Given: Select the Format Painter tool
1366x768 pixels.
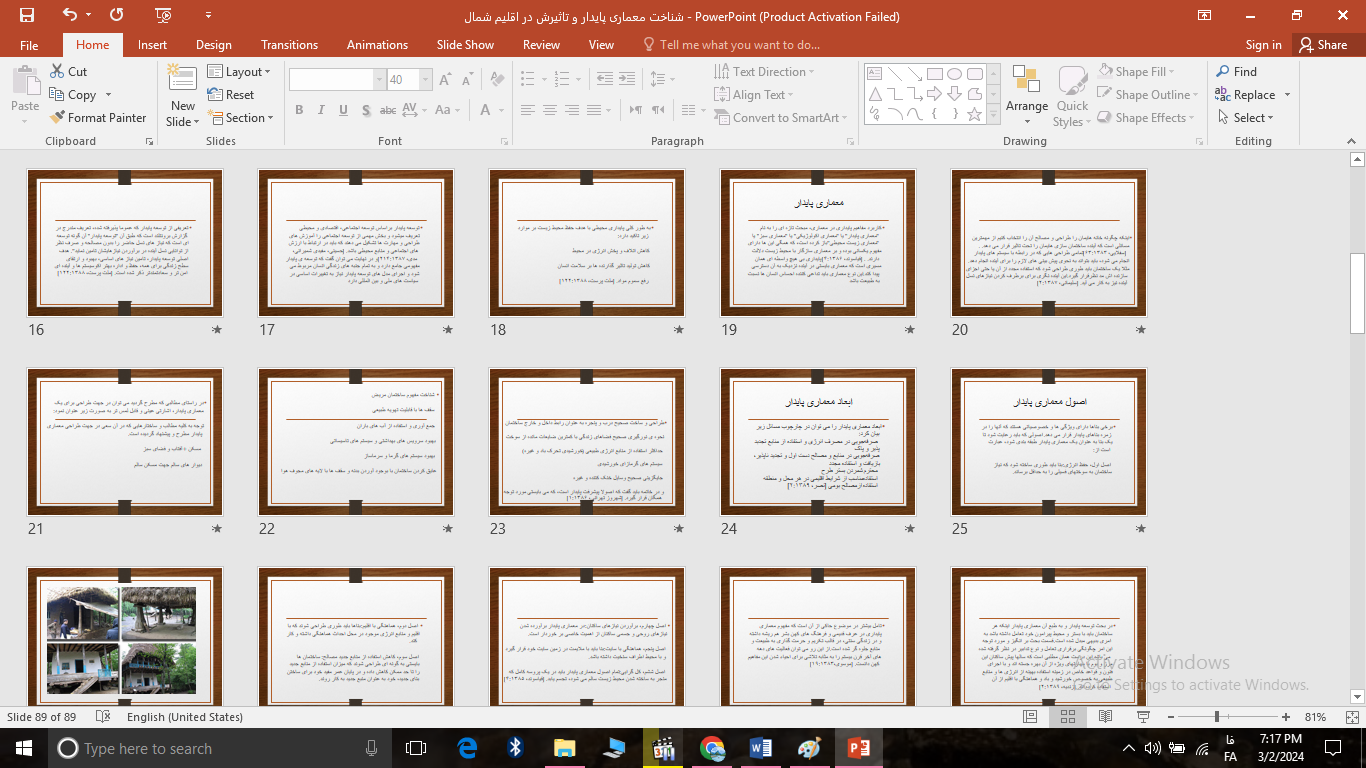Looking at the screenshot, I should [98, 117].
